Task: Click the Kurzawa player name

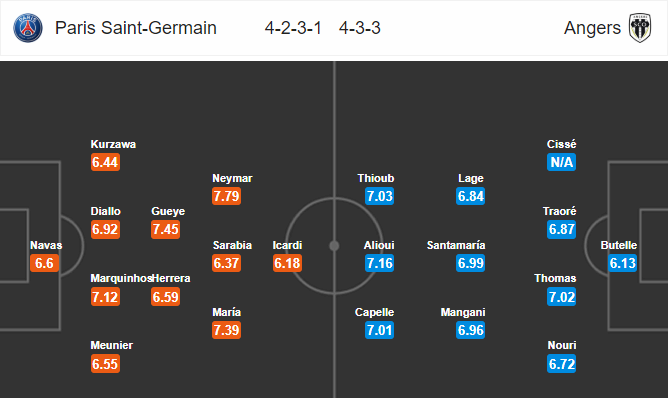Action: (x=113, y=144)
